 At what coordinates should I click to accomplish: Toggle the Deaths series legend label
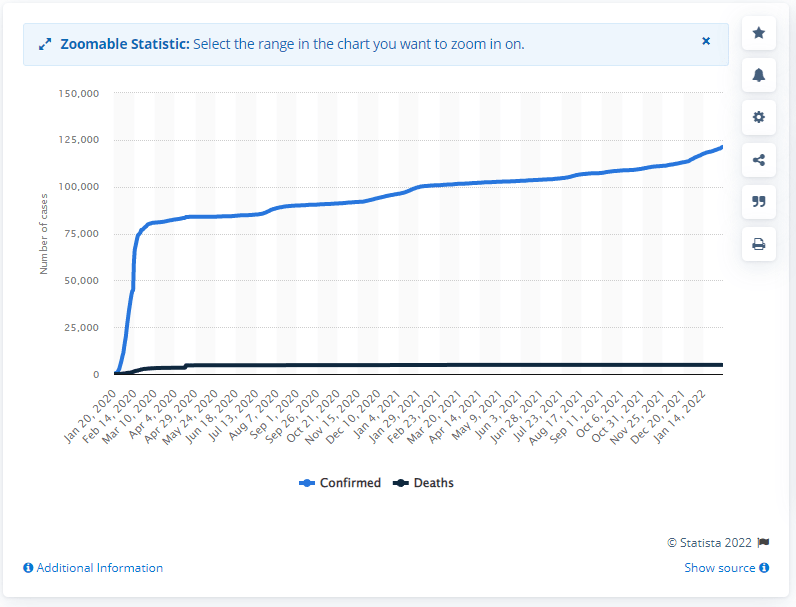coord(432,483)
